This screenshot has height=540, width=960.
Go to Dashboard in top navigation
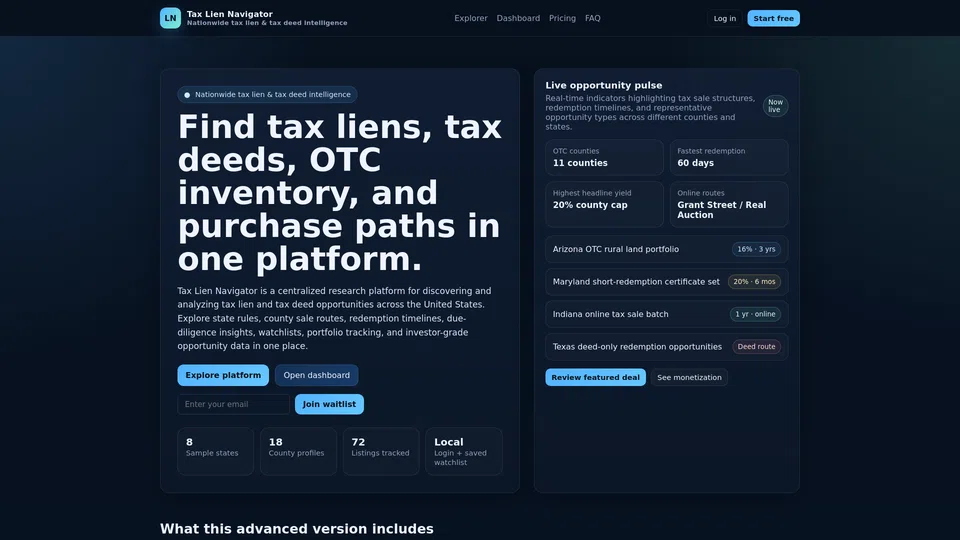pyautogui.click(x=518, y=18)
